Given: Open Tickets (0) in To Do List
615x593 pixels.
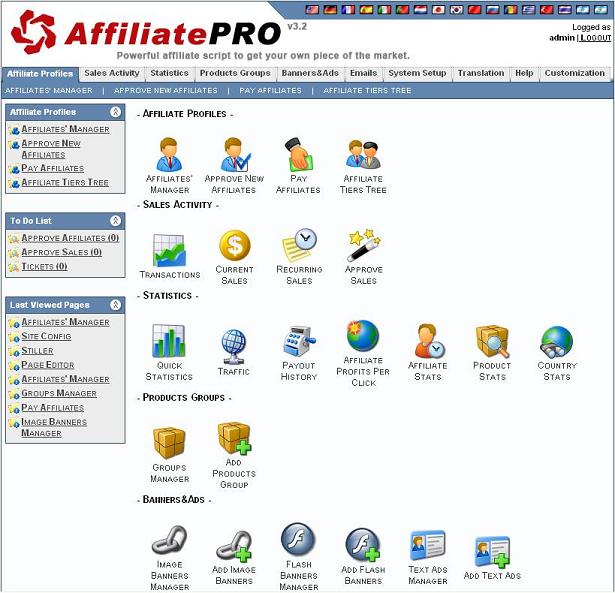Looking at the screenshot, I should pos(44,266).
